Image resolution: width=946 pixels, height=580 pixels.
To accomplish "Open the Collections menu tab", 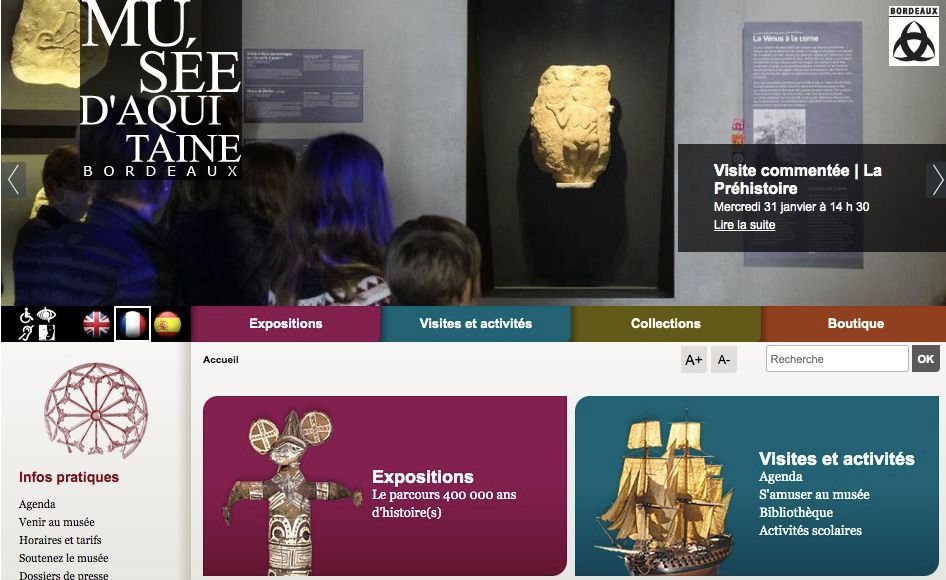I will point(666,323).
